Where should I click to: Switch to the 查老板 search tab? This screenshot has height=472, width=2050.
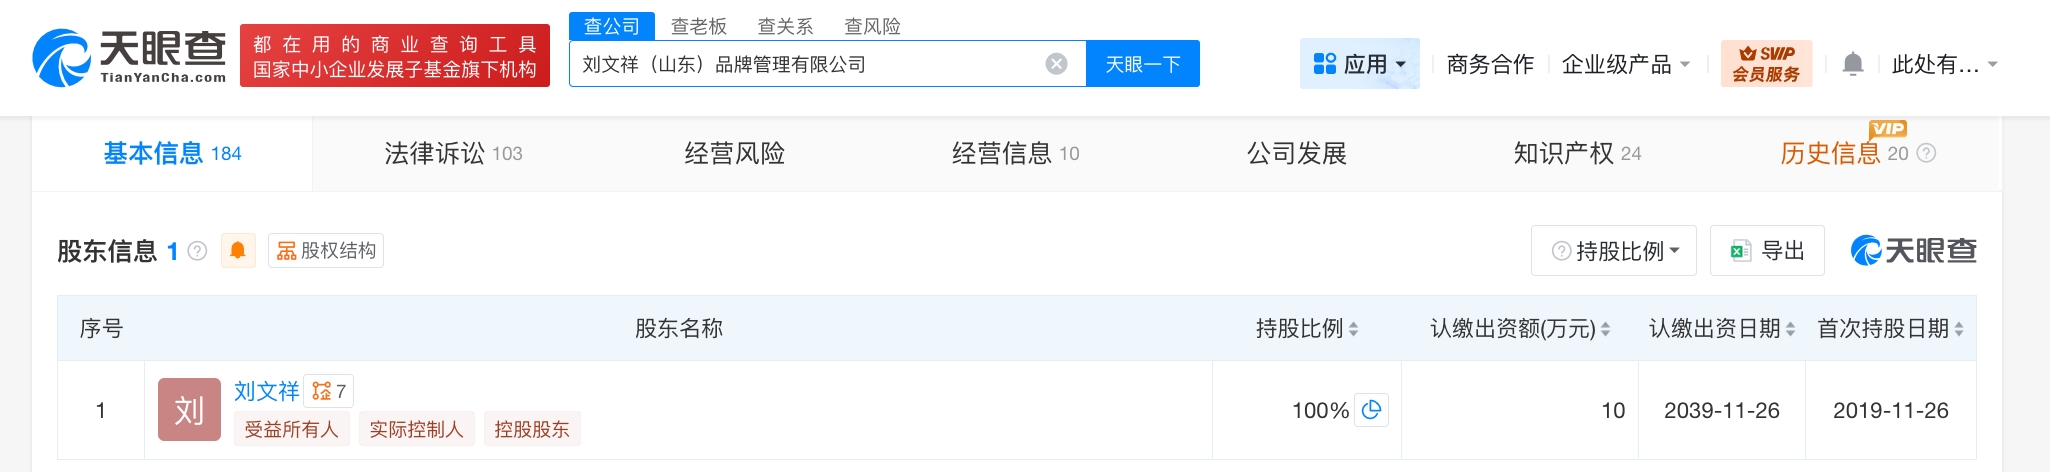[698, 26]
